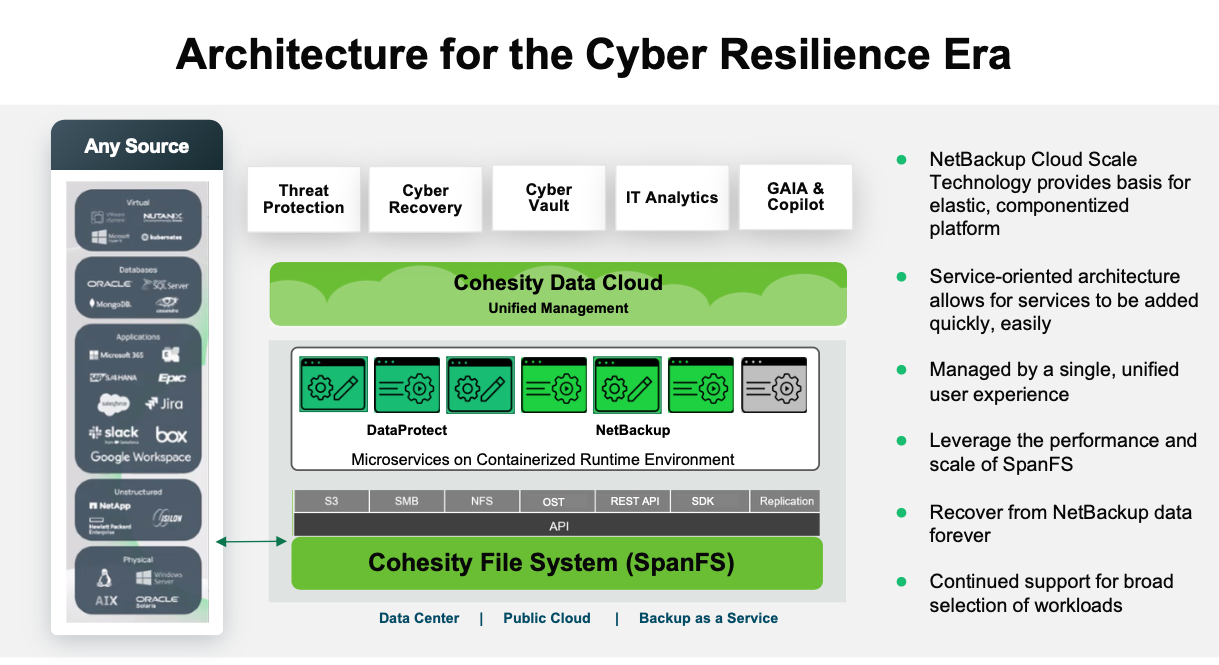The image size is (1219, 665).
Task: Click the Salesforce cloud logo
Action: click(x=114, y=404)
